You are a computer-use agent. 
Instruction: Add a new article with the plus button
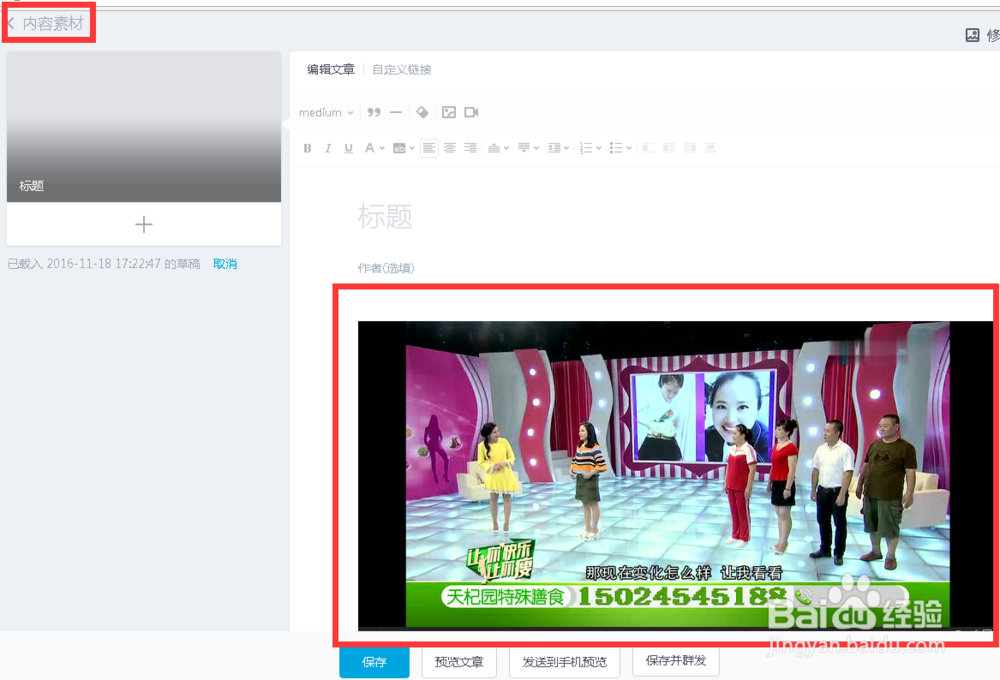pyautogui.click(x=144, y=225)
